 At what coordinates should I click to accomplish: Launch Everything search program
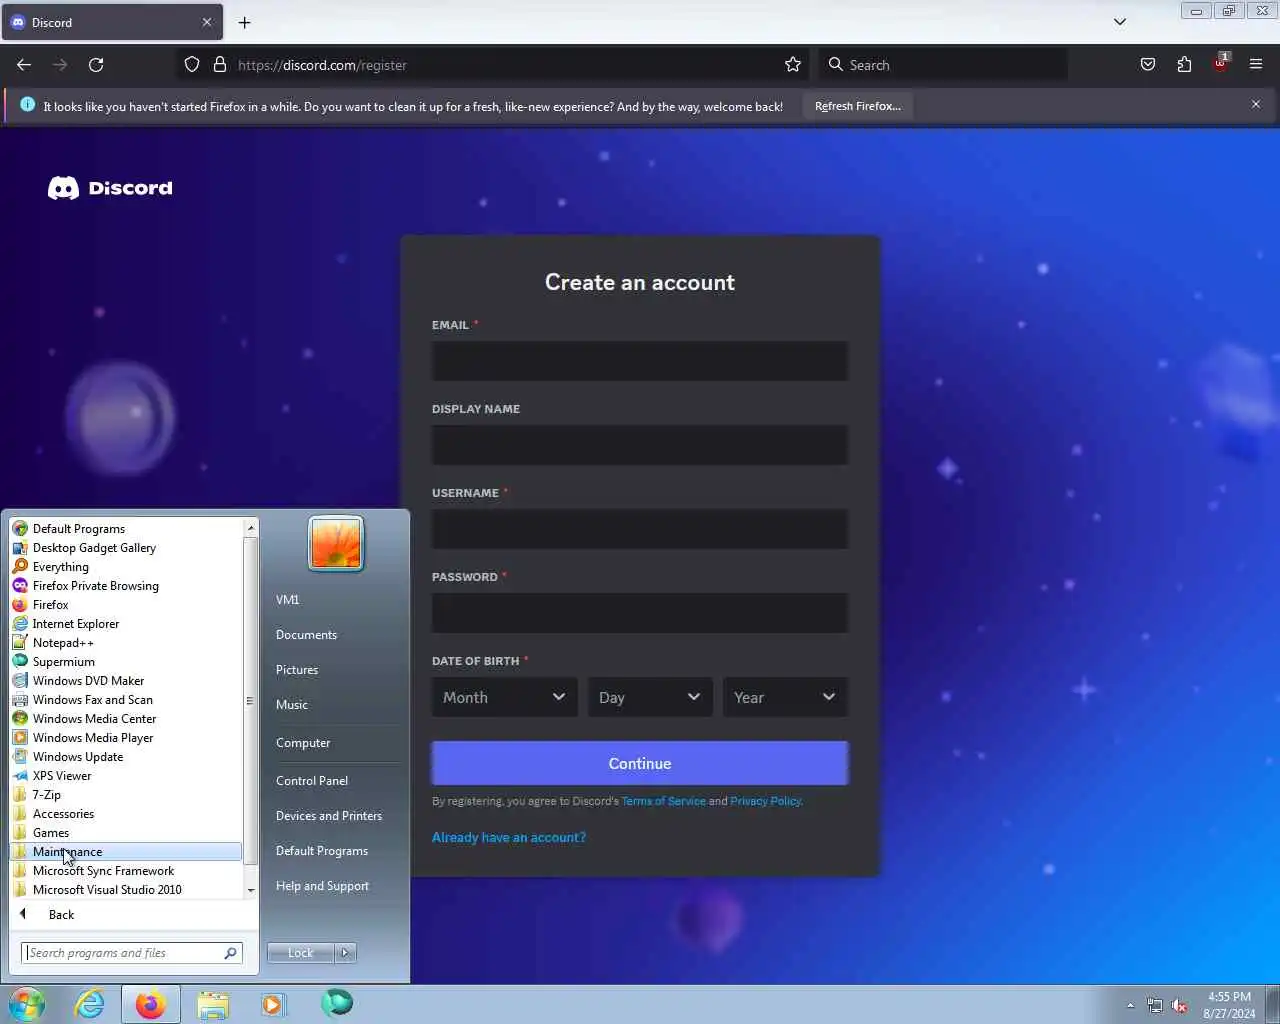click(126, 567)
